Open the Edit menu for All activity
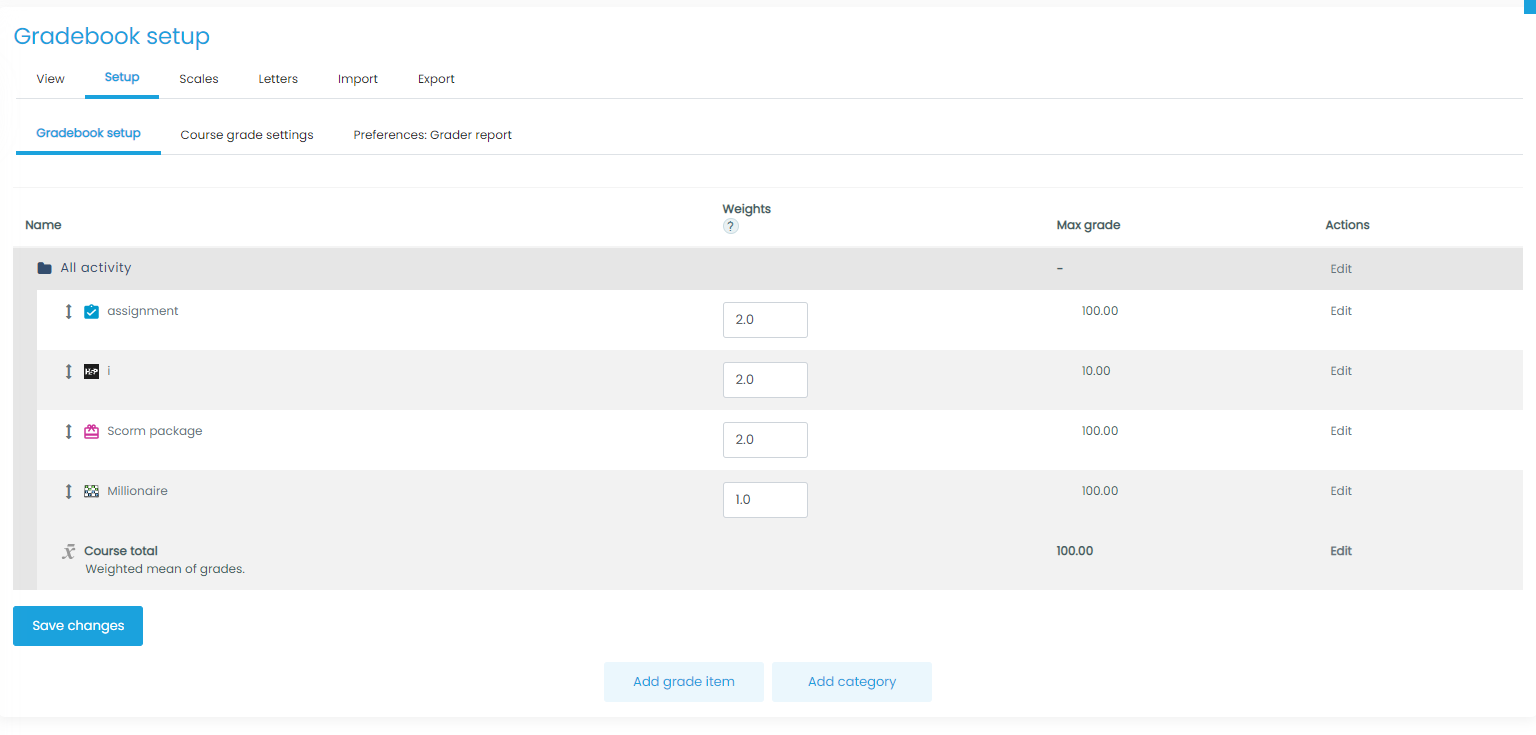1536x735 pixels. pos(1340,269)
